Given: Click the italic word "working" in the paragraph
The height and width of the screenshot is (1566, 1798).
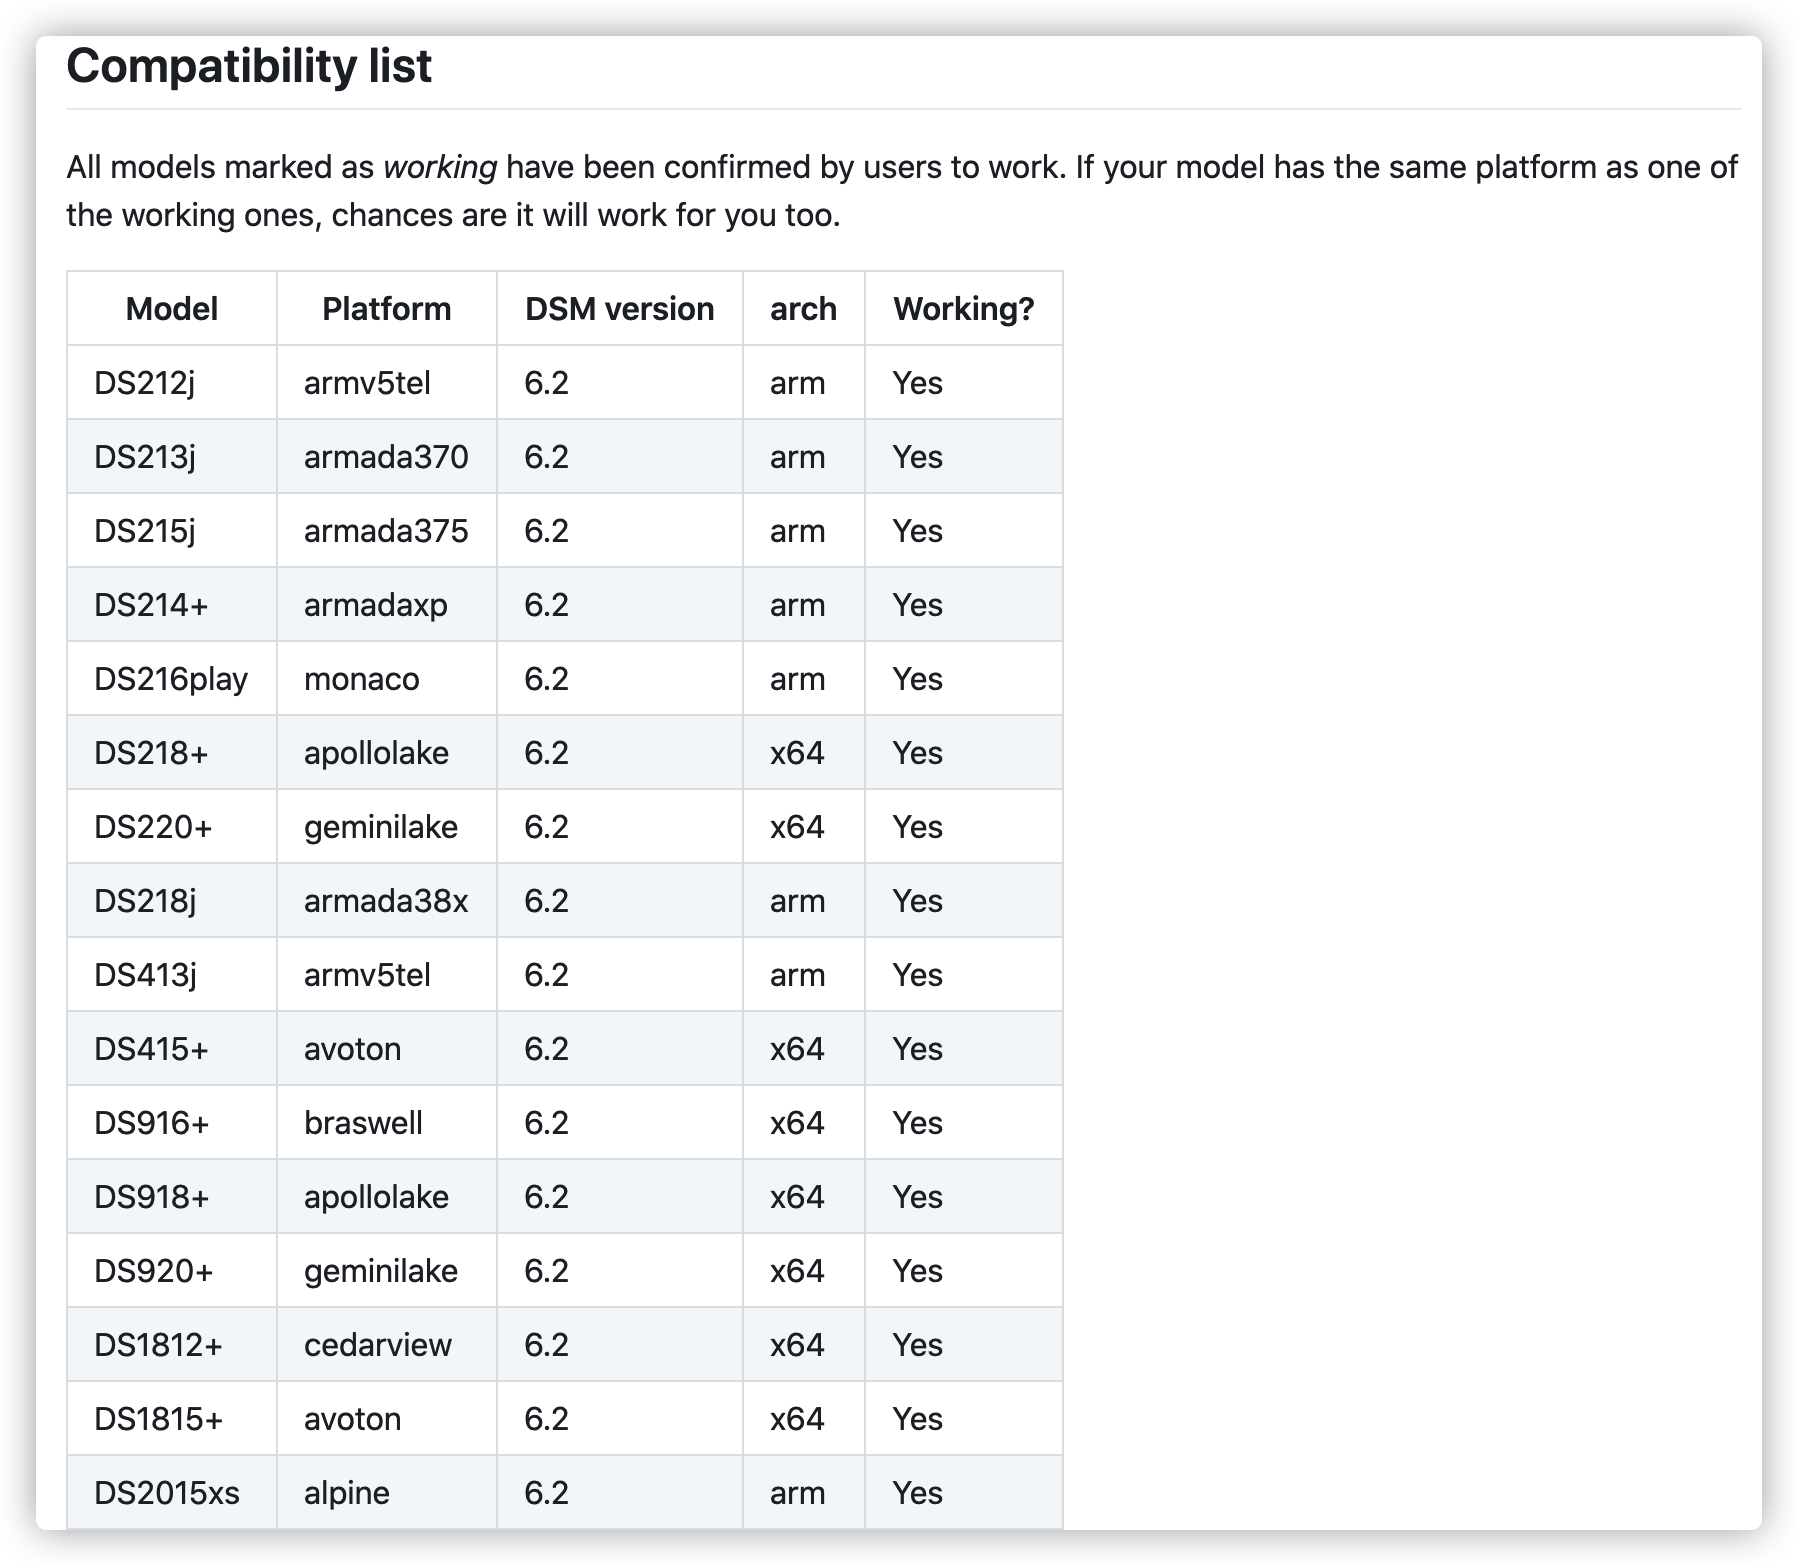Looking at the screenshot, I should tap(440, 167).
